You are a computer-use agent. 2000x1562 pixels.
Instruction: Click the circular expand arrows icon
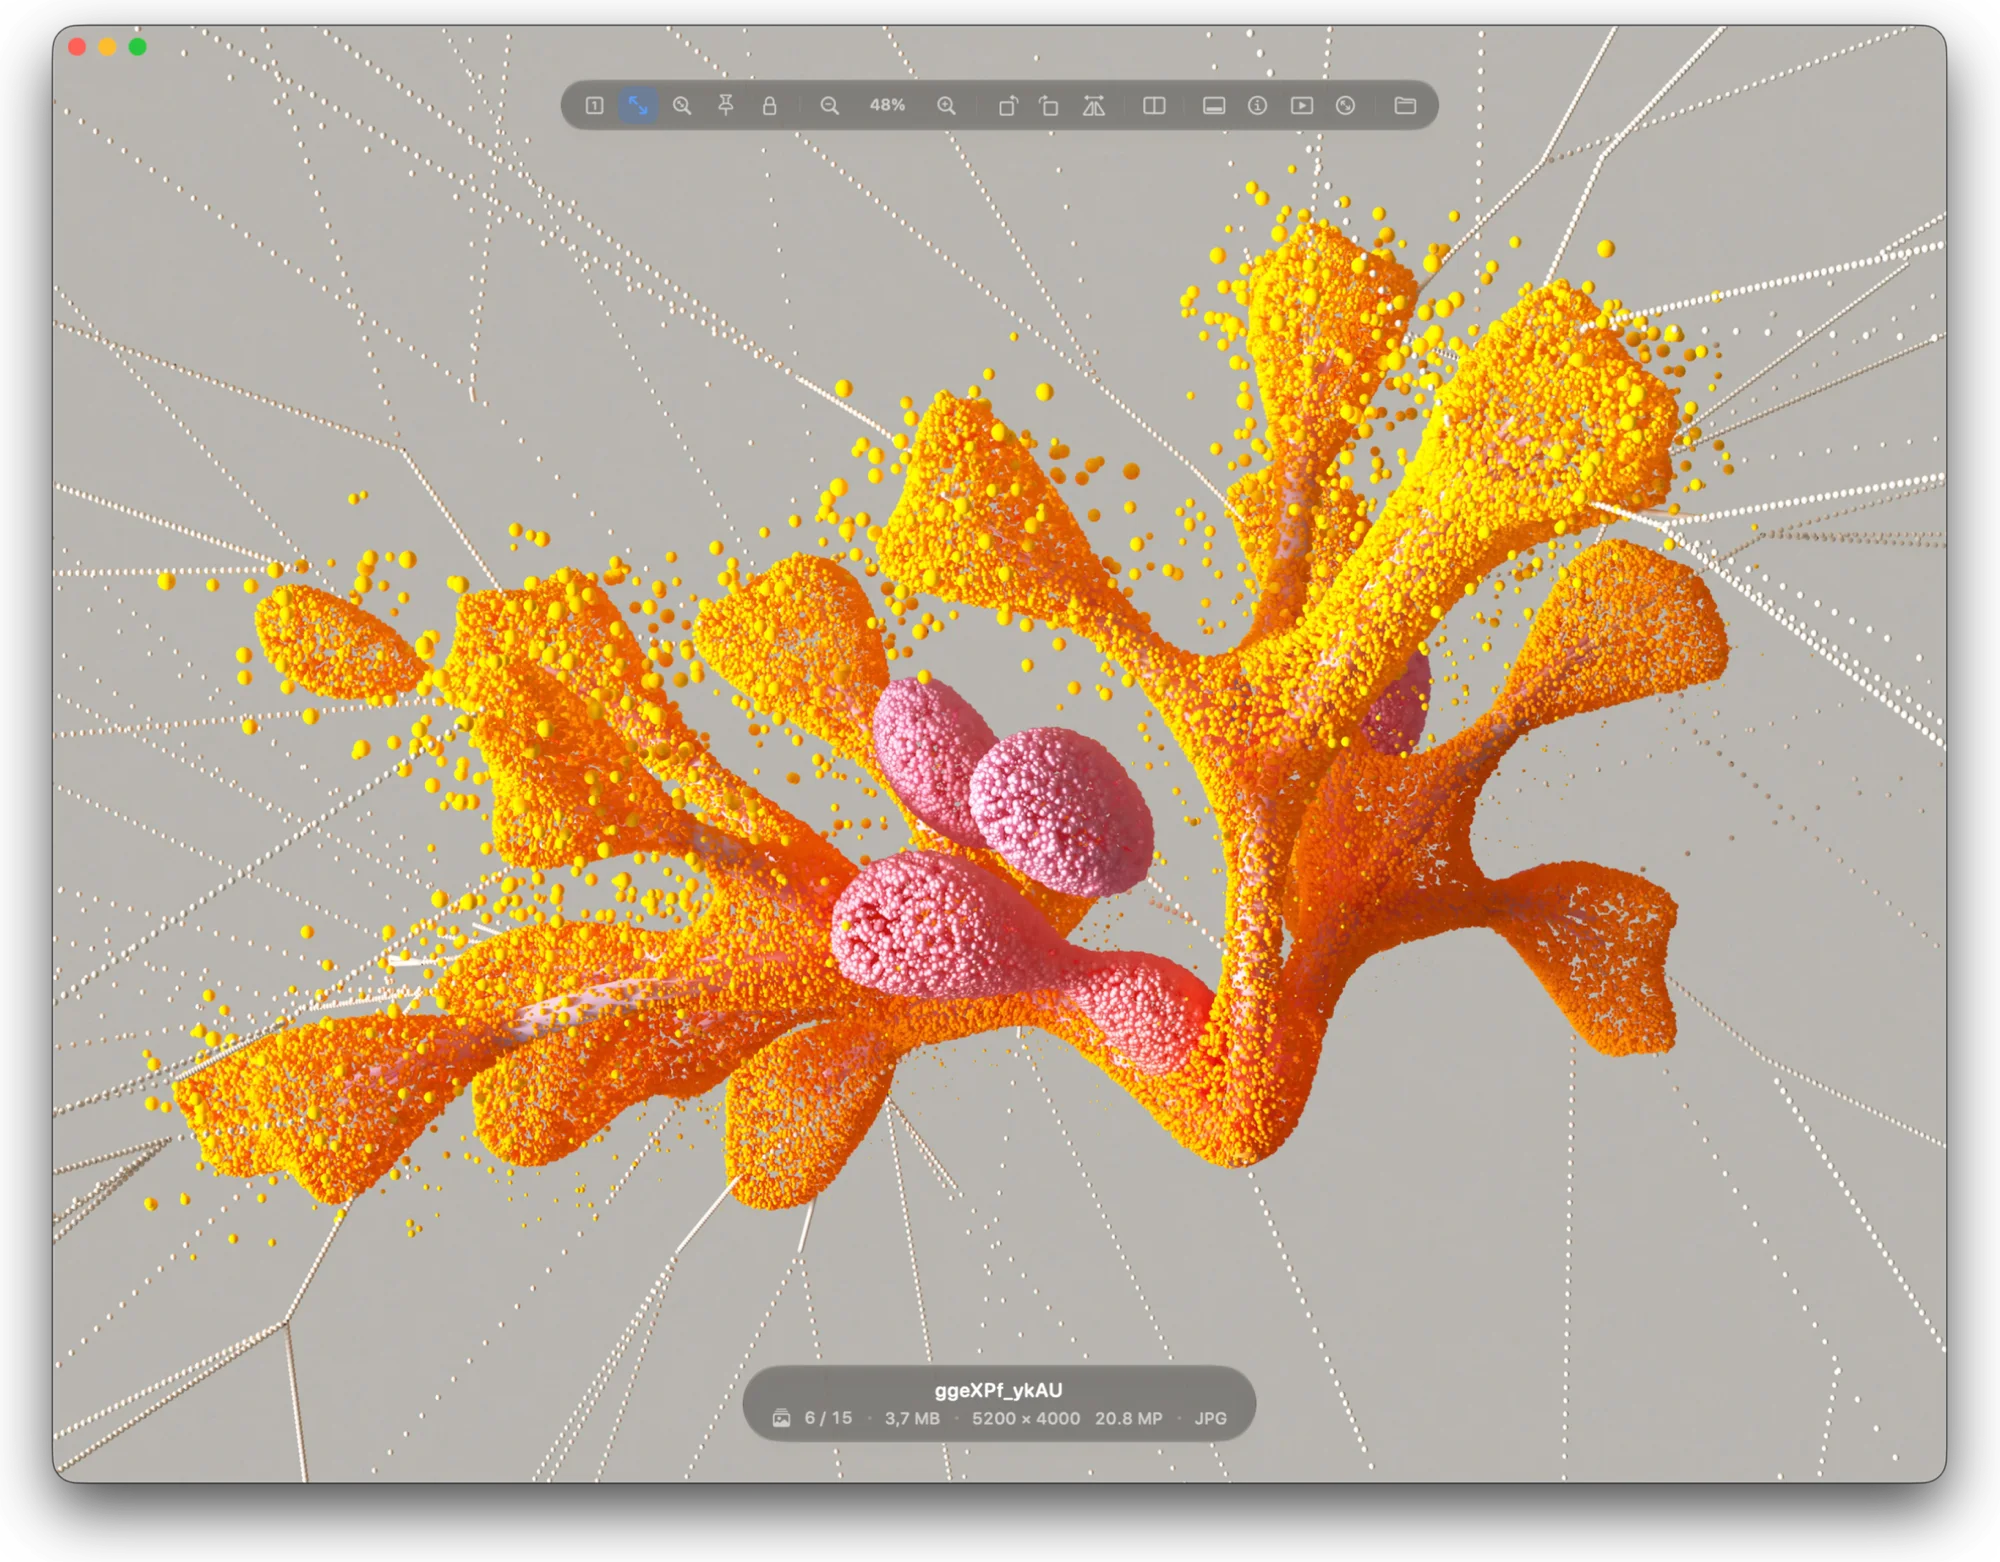[x=1345, y=105]
